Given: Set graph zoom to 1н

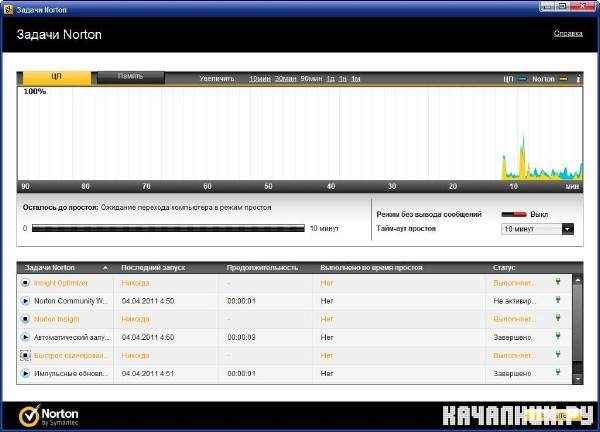Looking at the screenshot, I should pyautogui.click(x=342, y=79).
